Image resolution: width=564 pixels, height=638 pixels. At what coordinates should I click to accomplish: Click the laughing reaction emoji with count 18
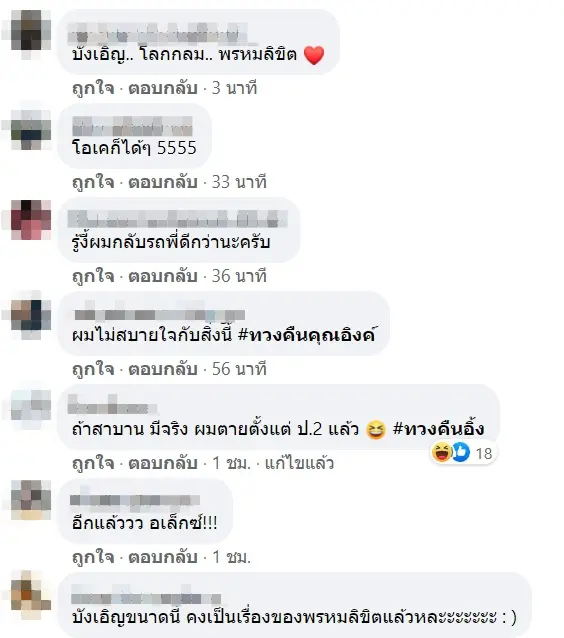click(x=442, y=453)
